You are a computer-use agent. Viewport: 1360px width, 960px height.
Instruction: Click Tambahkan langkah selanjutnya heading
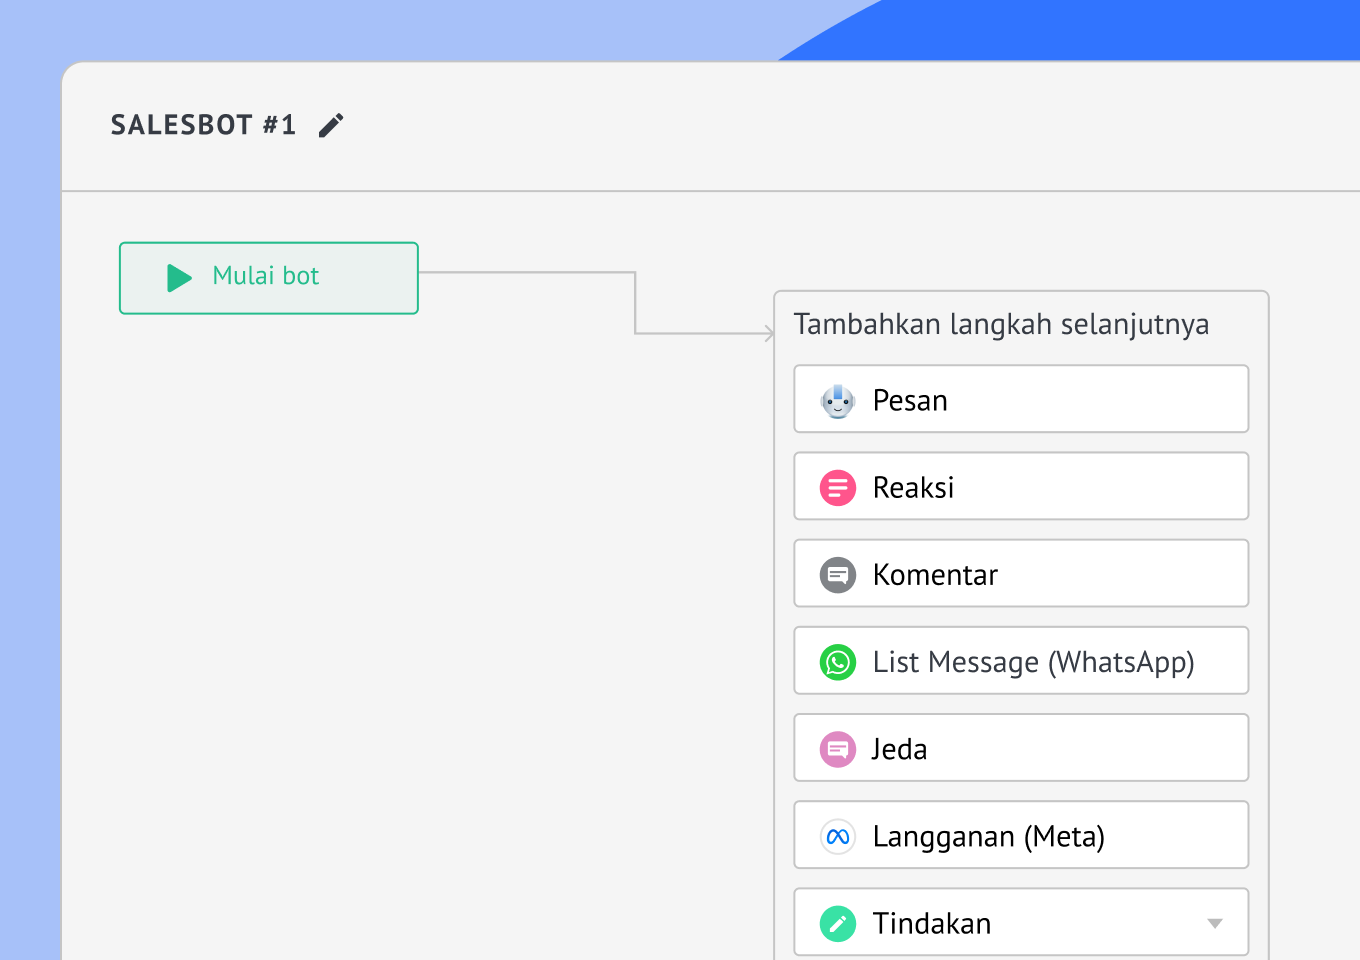click(x=1001, y=325)
